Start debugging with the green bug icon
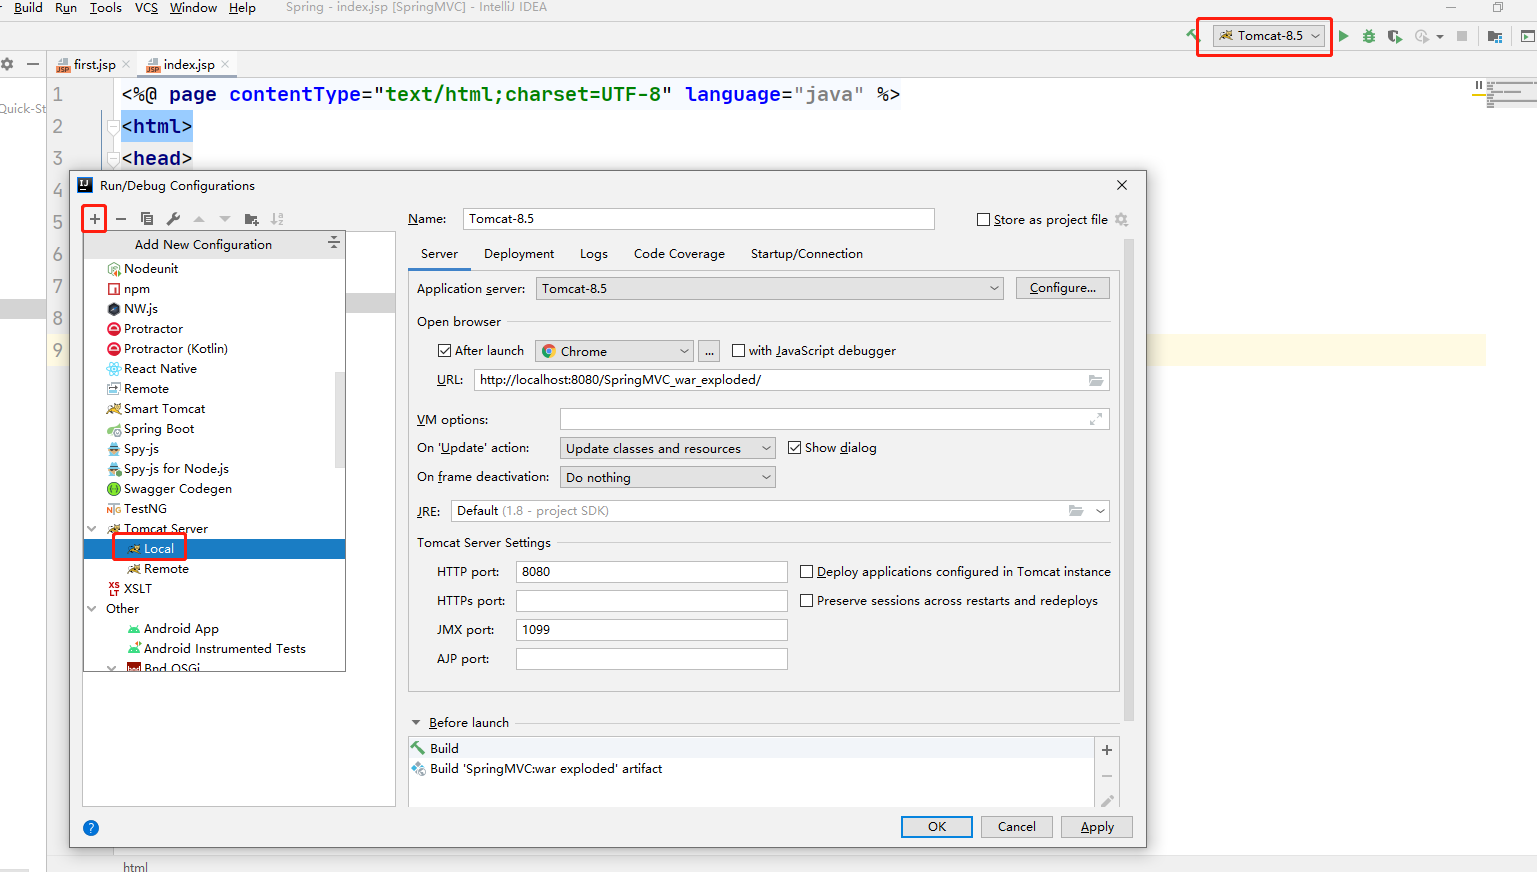This screenshot has height=872, width=1537. click(x=1369, y=36)
